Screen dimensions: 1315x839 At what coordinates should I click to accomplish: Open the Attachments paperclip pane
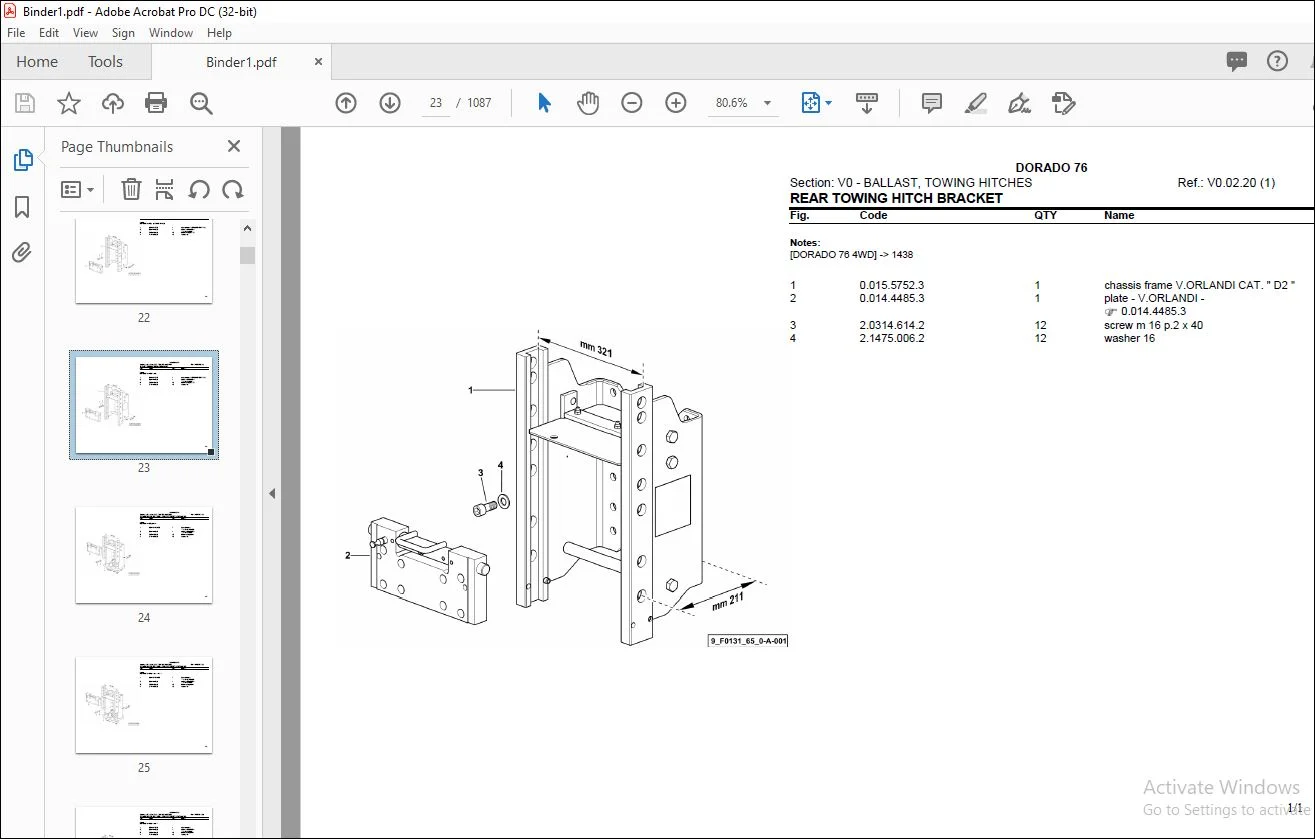click(22, 252)
